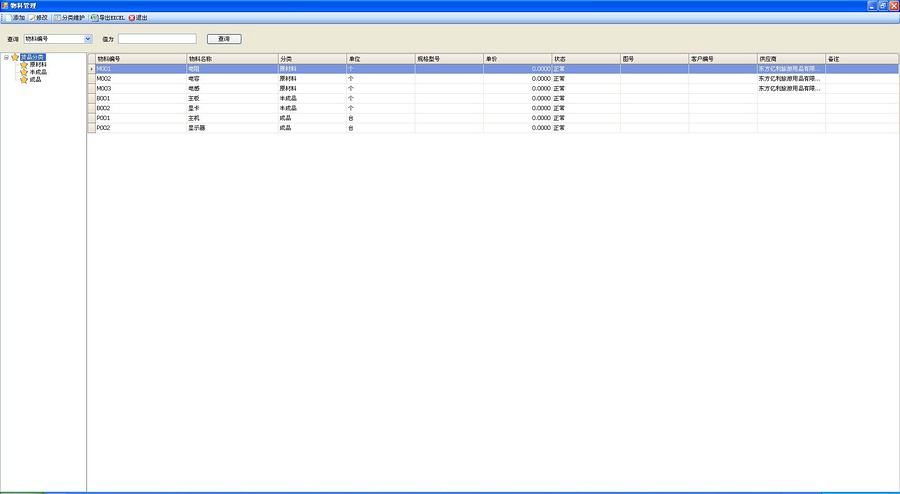Image resolution: width=900 pixels, height=494 pixels.
Task: Focus the 值为 search value input
Action: click(157, 39)
